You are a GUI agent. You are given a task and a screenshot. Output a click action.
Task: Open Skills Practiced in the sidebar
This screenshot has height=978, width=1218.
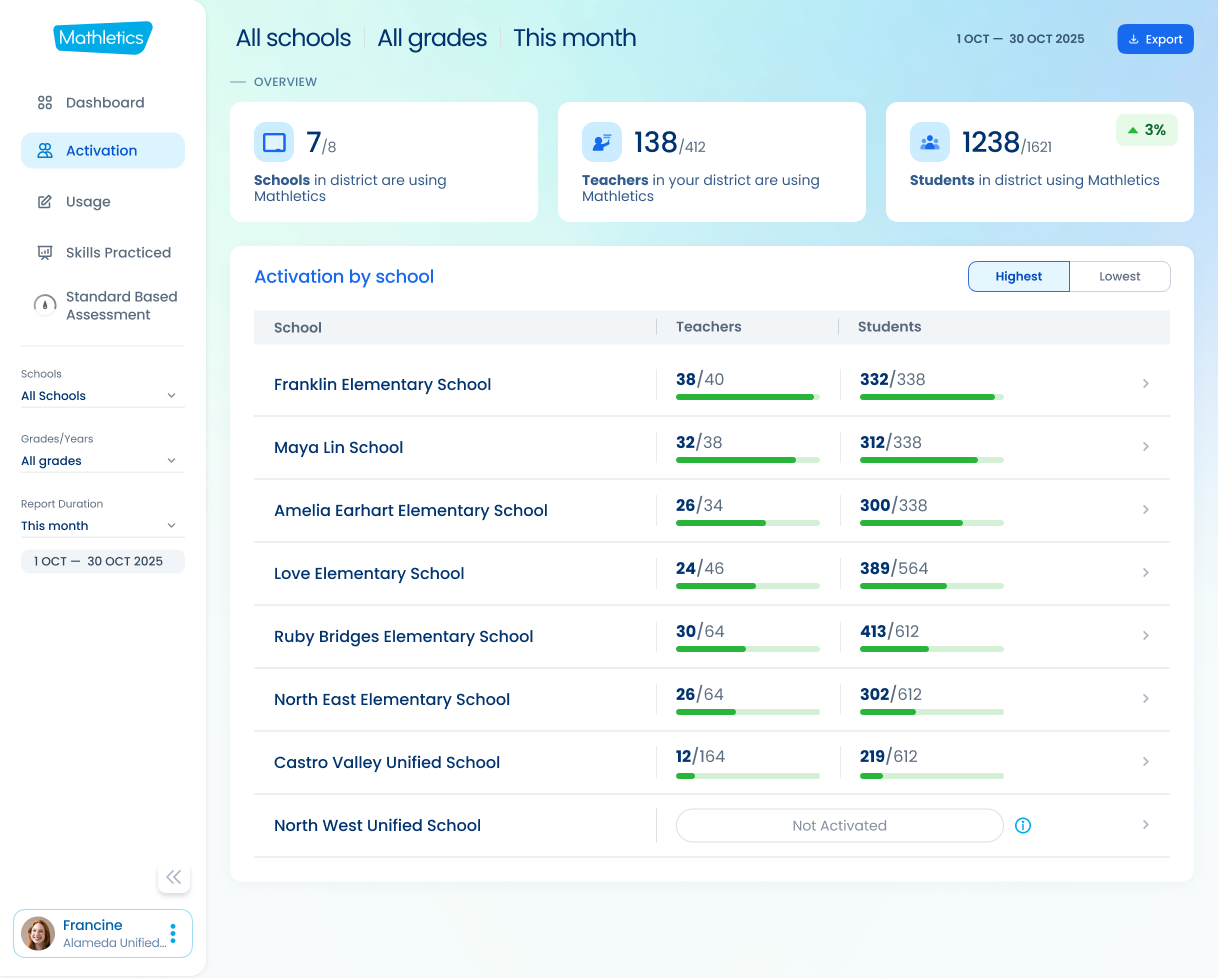point(103,253)
